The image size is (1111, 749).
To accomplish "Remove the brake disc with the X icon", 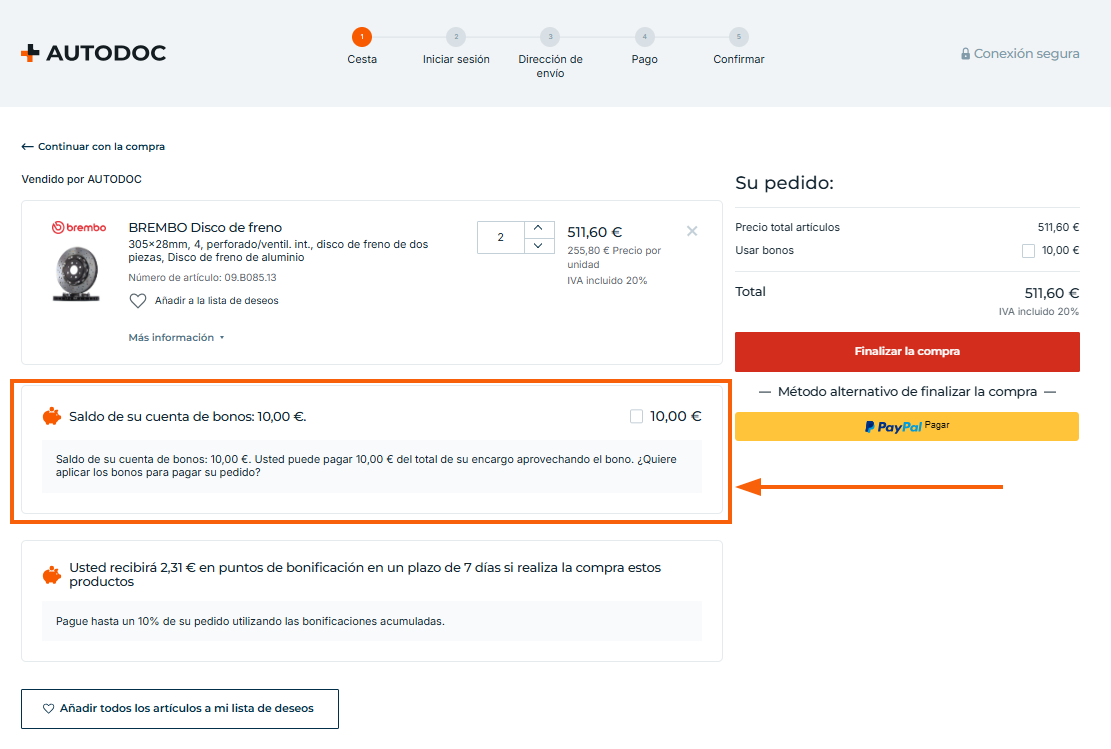I will coord(692,231).
